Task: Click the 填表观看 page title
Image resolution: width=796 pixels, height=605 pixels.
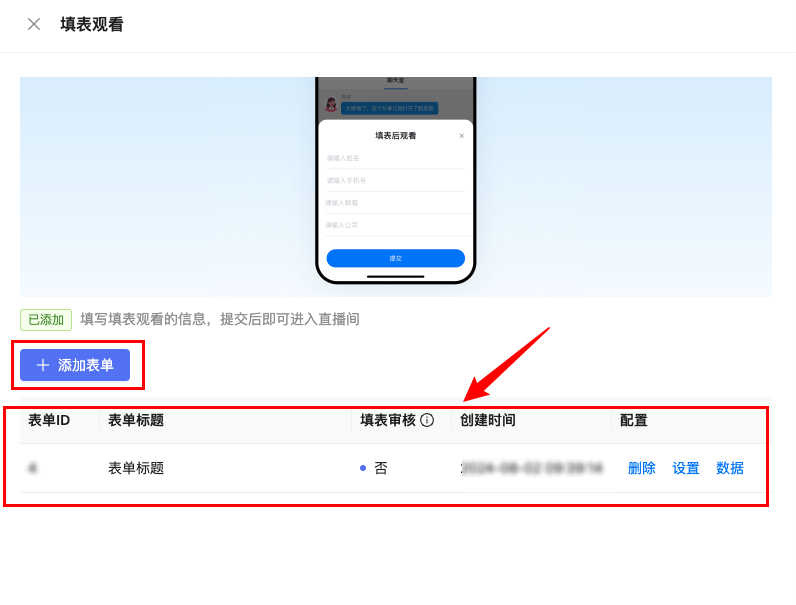Action: coord(92,24)
